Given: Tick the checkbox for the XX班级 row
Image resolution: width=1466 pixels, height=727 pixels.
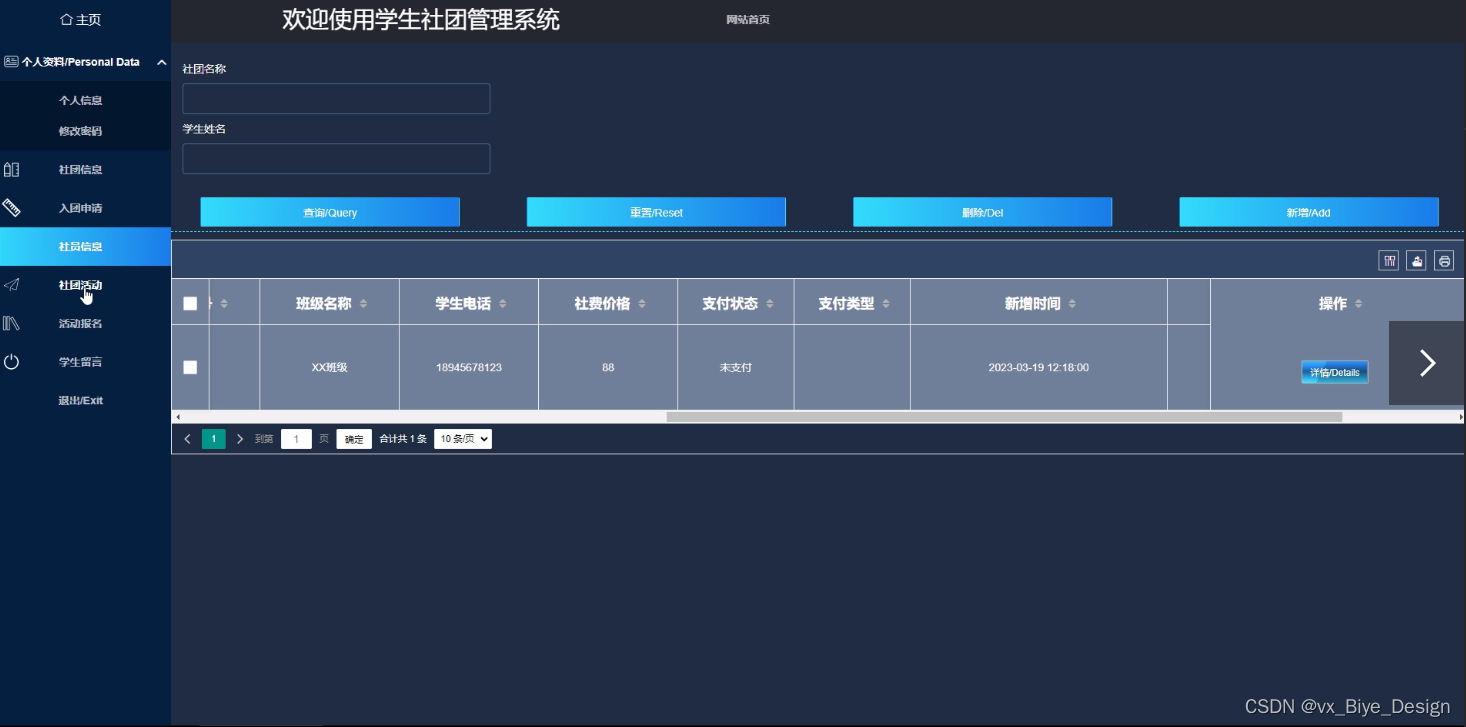Looking at the screenshot, I should pos(190,367).
